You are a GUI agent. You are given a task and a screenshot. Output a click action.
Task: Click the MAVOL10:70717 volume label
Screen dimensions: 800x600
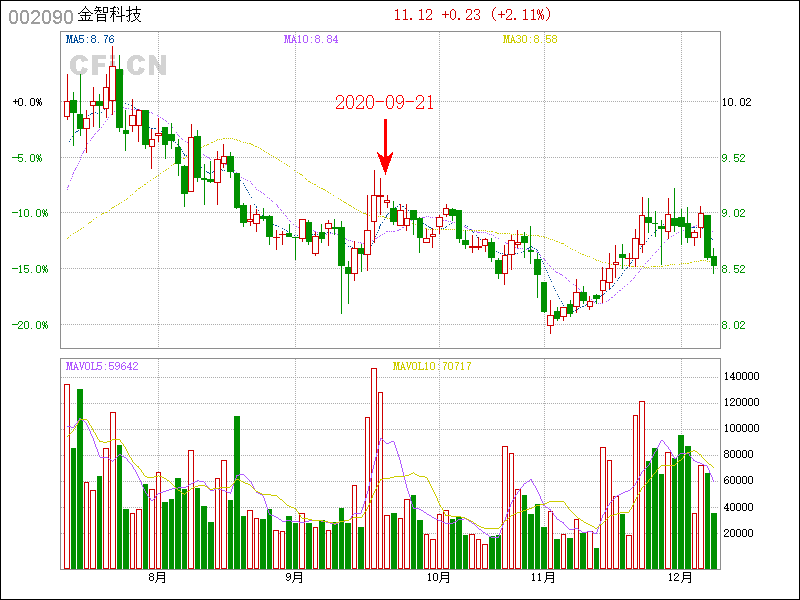tap(432, 367)
